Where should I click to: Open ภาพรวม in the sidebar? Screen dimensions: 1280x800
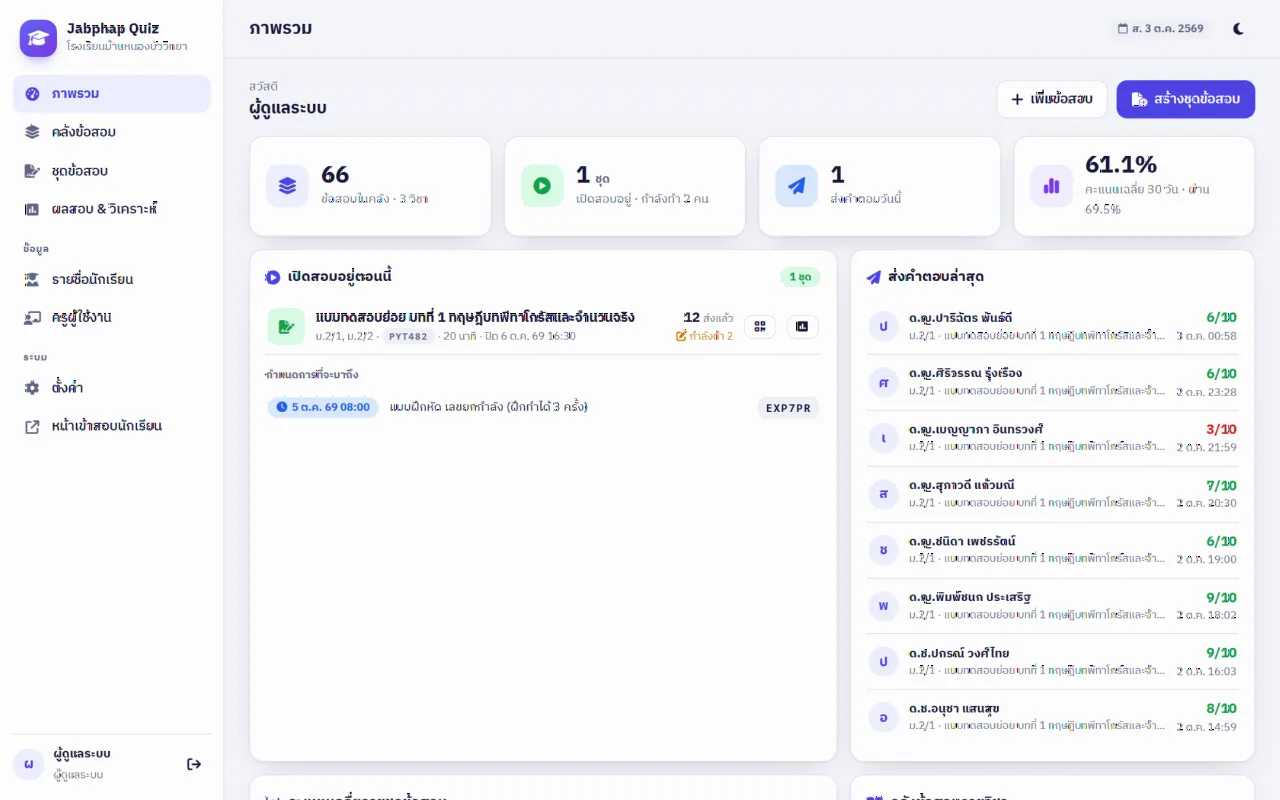pos(112,94)
